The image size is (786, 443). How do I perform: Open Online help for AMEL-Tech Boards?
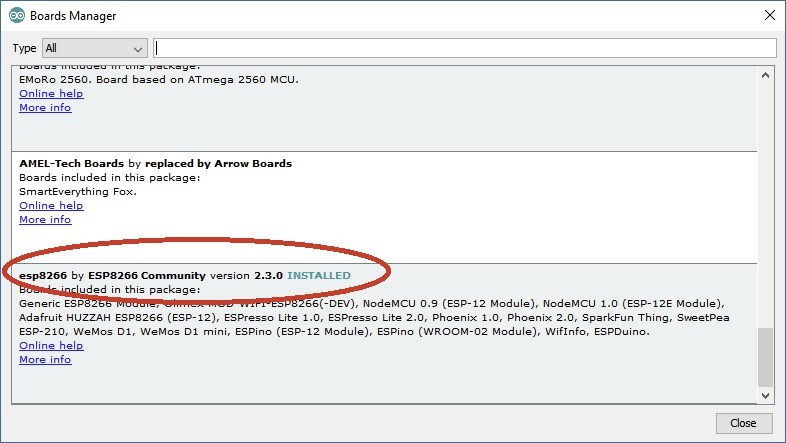[51, 205]
